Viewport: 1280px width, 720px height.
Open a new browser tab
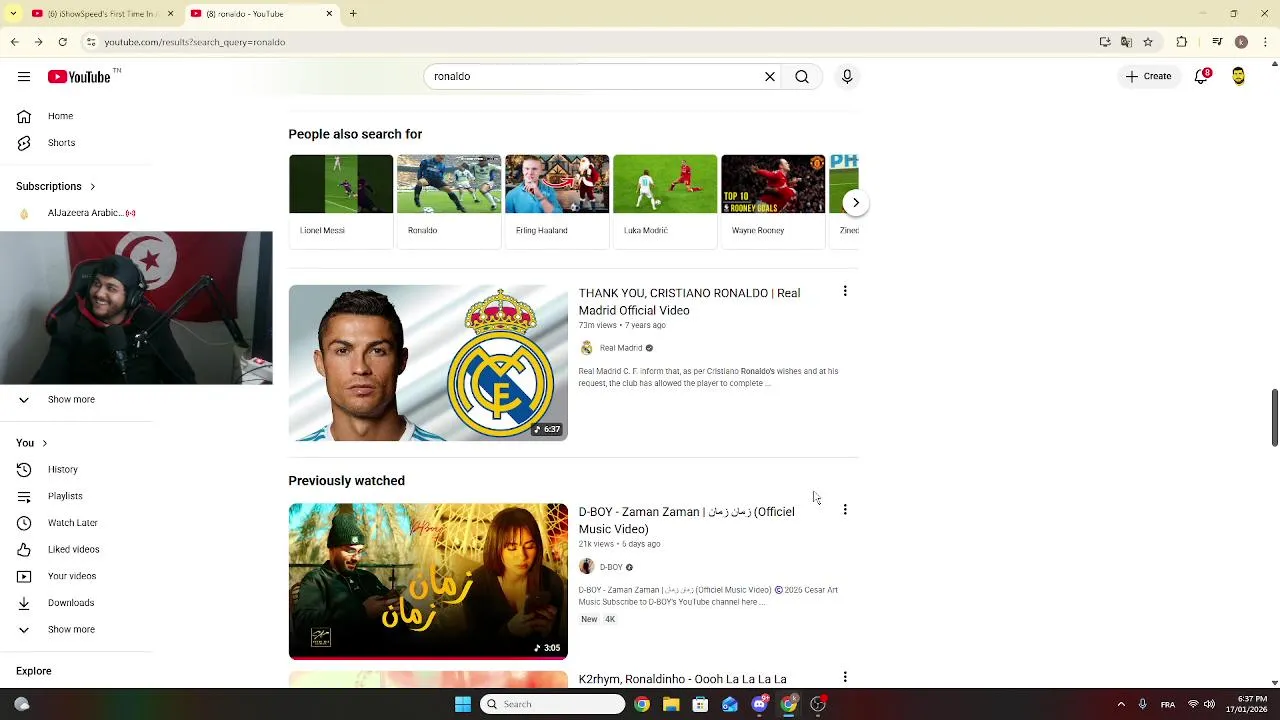(x=353, y=14)
